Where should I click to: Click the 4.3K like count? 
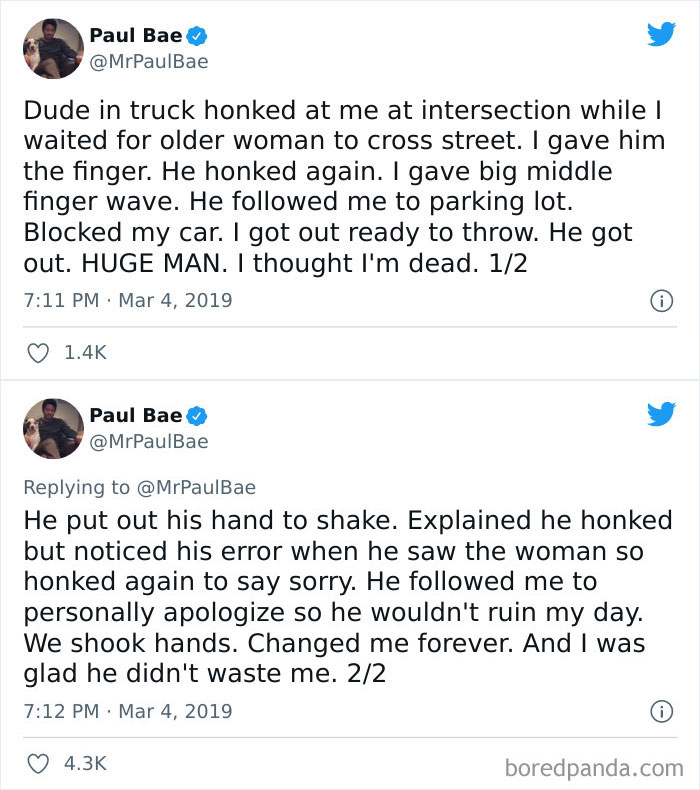tap(85, 764)
